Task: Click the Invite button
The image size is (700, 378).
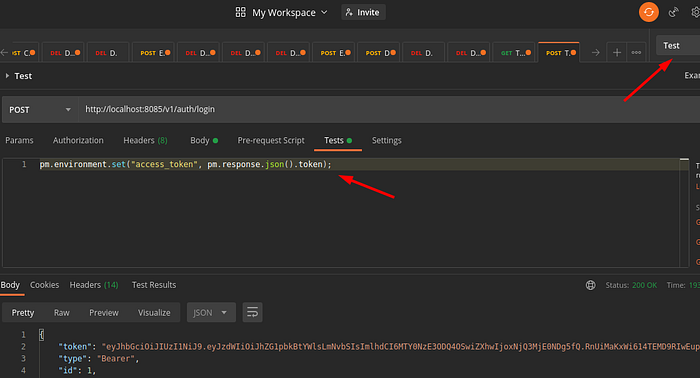Action: coord(363,12)
